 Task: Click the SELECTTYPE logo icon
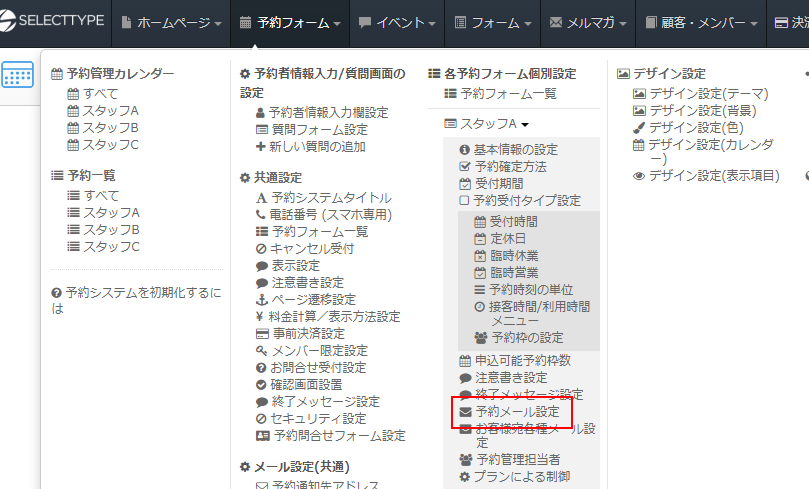click(14, 22)
